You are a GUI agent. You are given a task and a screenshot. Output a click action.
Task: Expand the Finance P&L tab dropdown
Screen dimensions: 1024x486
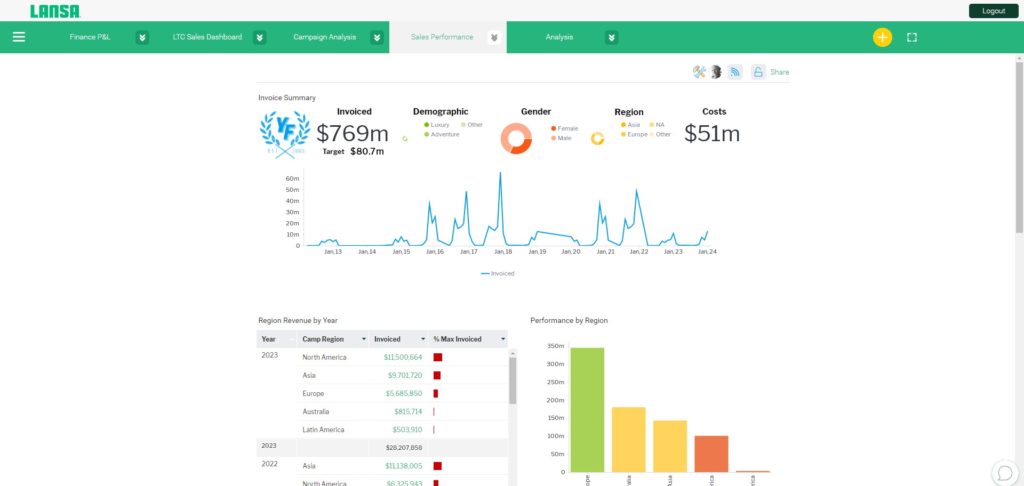tap(142, 37)
